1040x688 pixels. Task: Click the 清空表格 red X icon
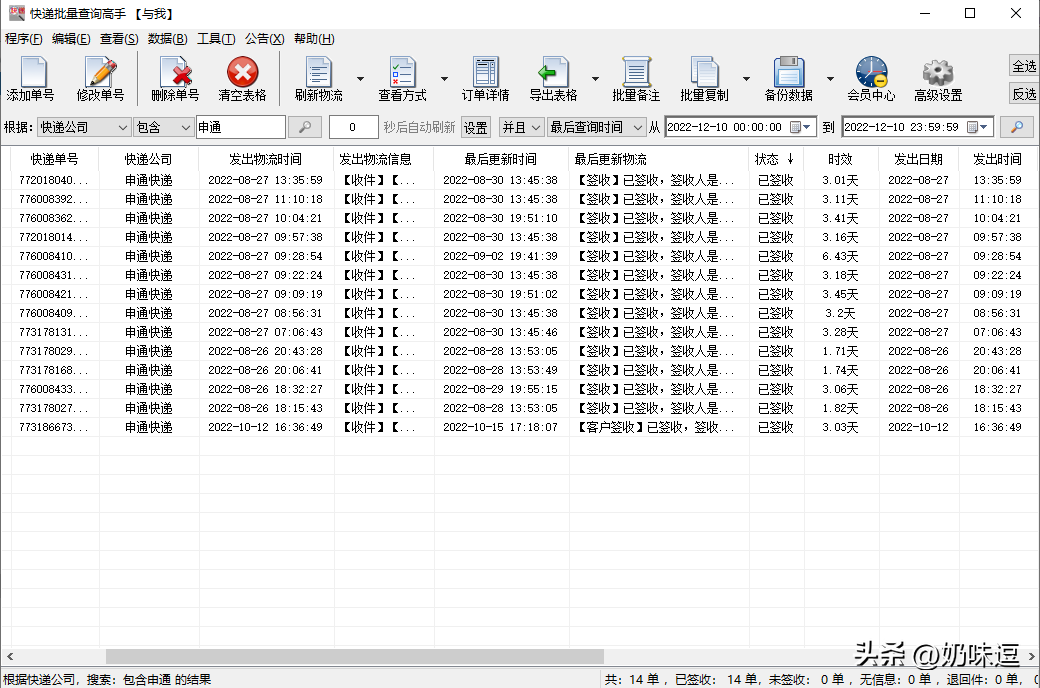[x=243, y=72]
